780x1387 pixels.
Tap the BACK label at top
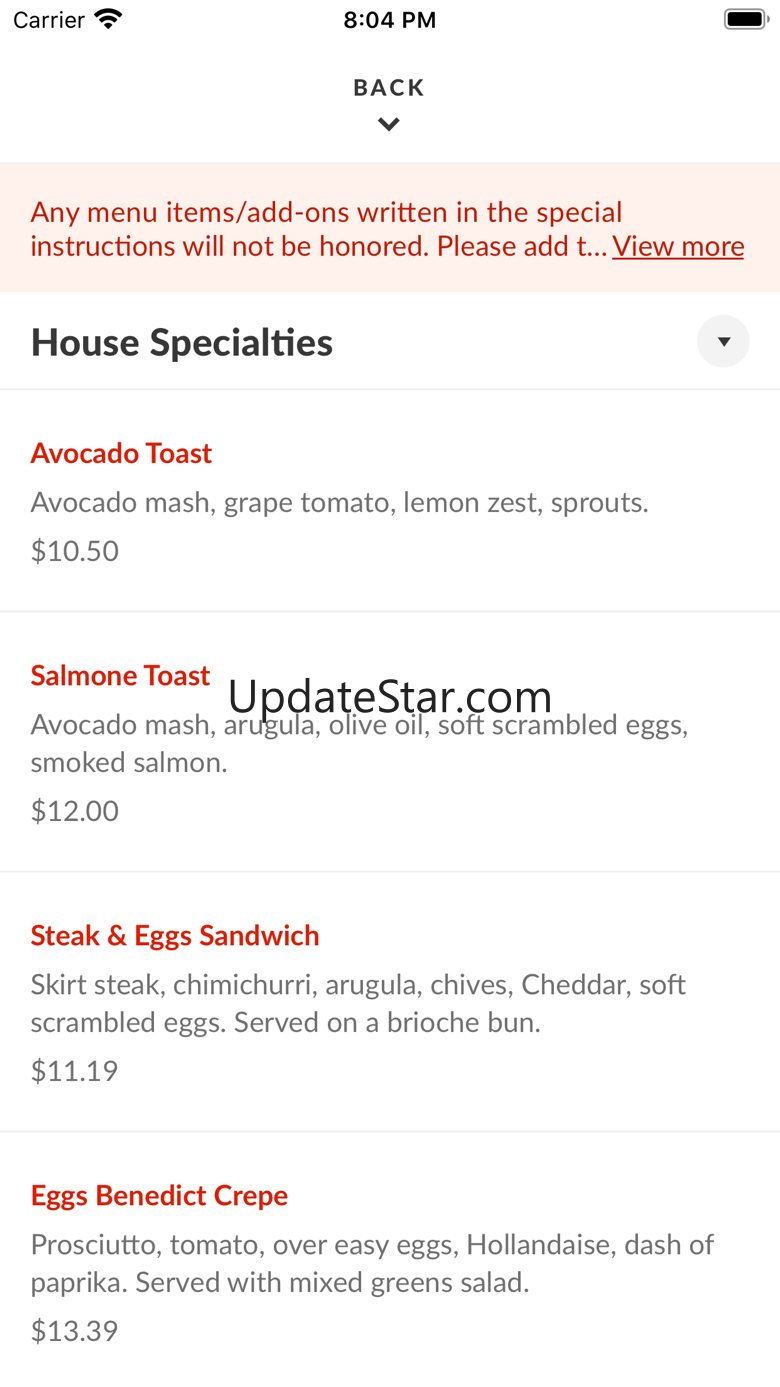[389, 88]
